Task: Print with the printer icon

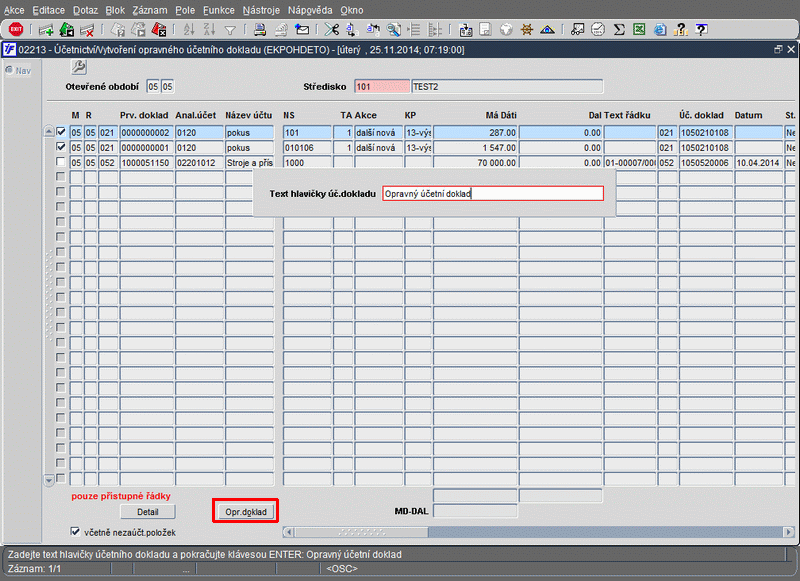Action: click(x=260, y=30)
